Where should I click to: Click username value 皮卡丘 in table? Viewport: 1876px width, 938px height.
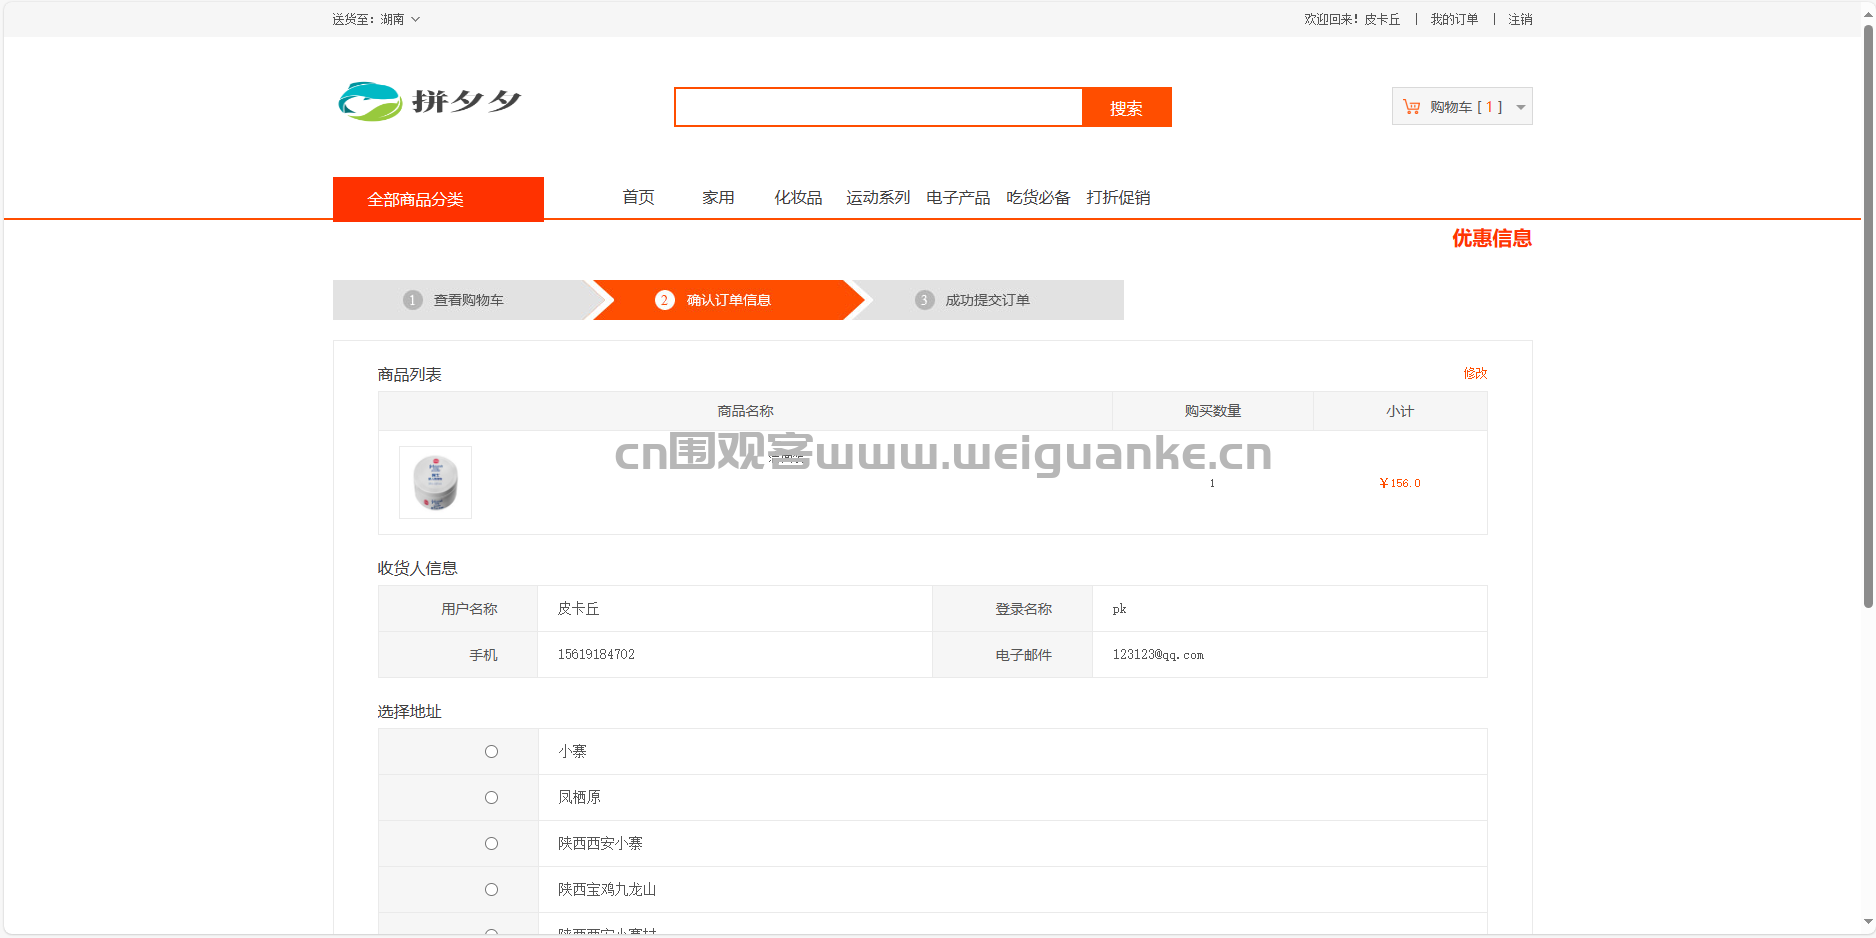pos(578,609)
